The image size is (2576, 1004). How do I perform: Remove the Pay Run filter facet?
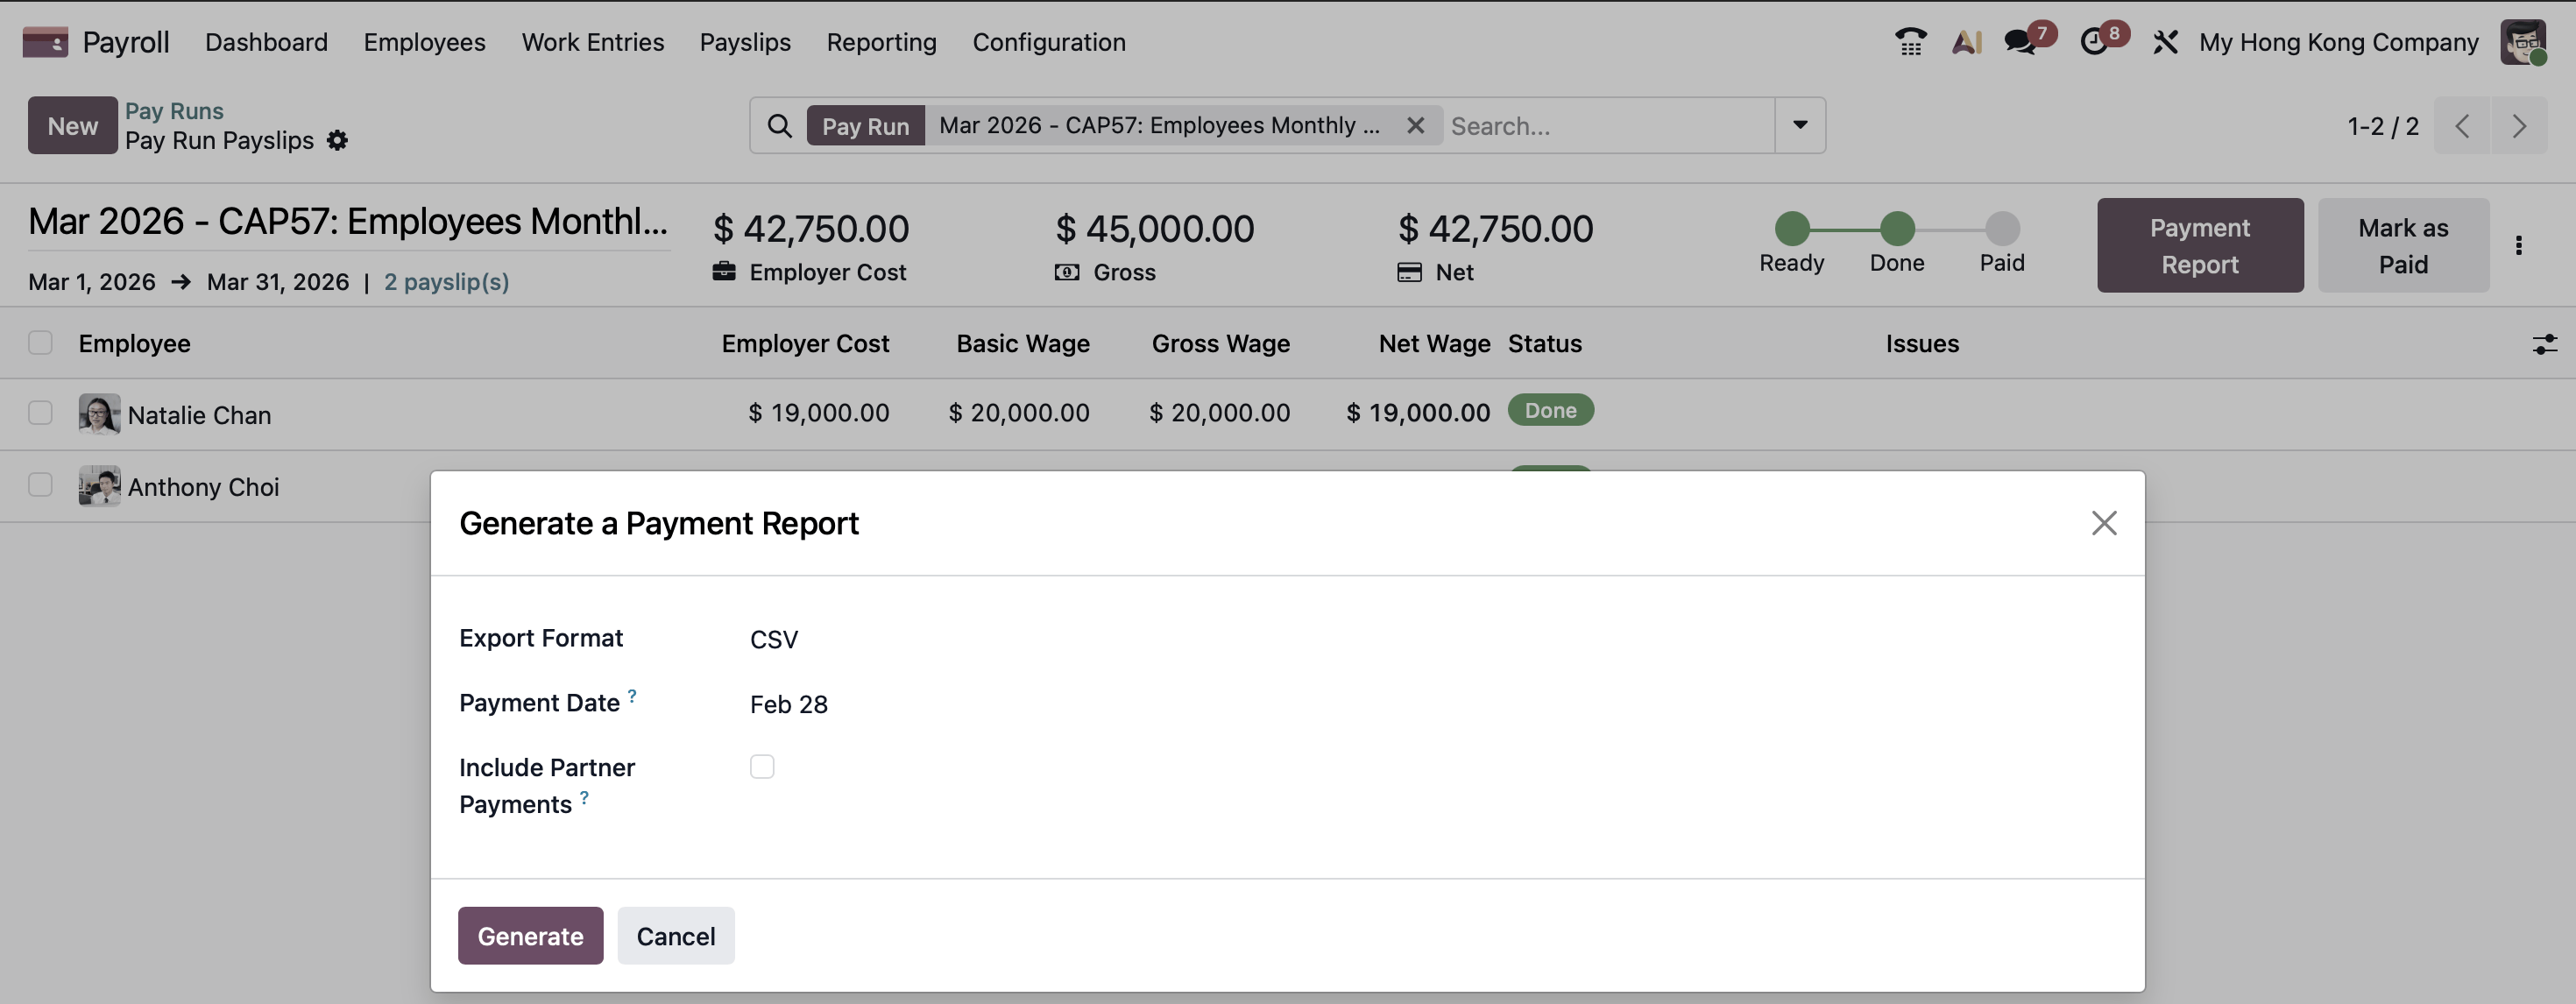[x=1415, y=125]
